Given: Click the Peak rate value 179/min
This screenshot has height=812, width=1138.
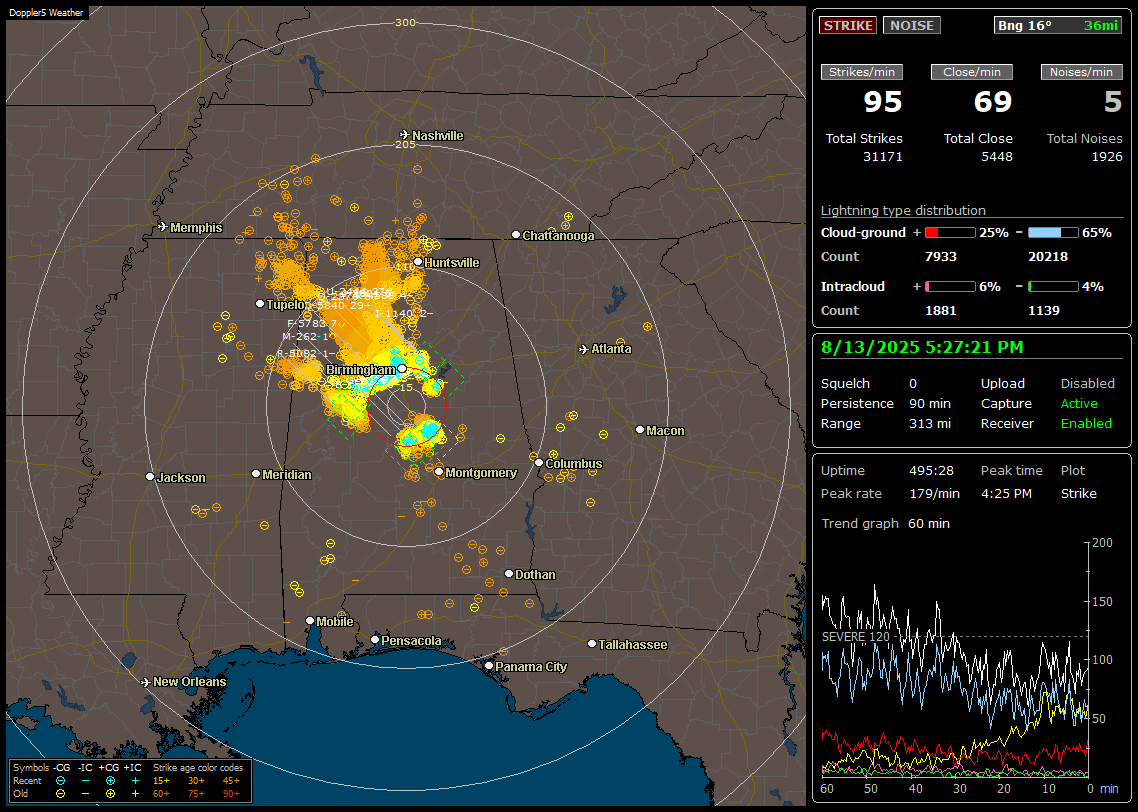Looking at the screenshot, I should pos(934,493).
